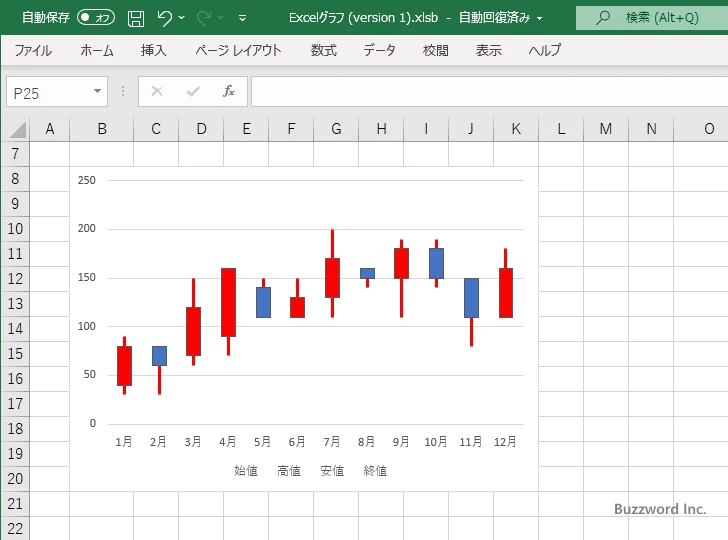Click the formula bar input area
Screen dimensions: 728x540
click(489, 92)
